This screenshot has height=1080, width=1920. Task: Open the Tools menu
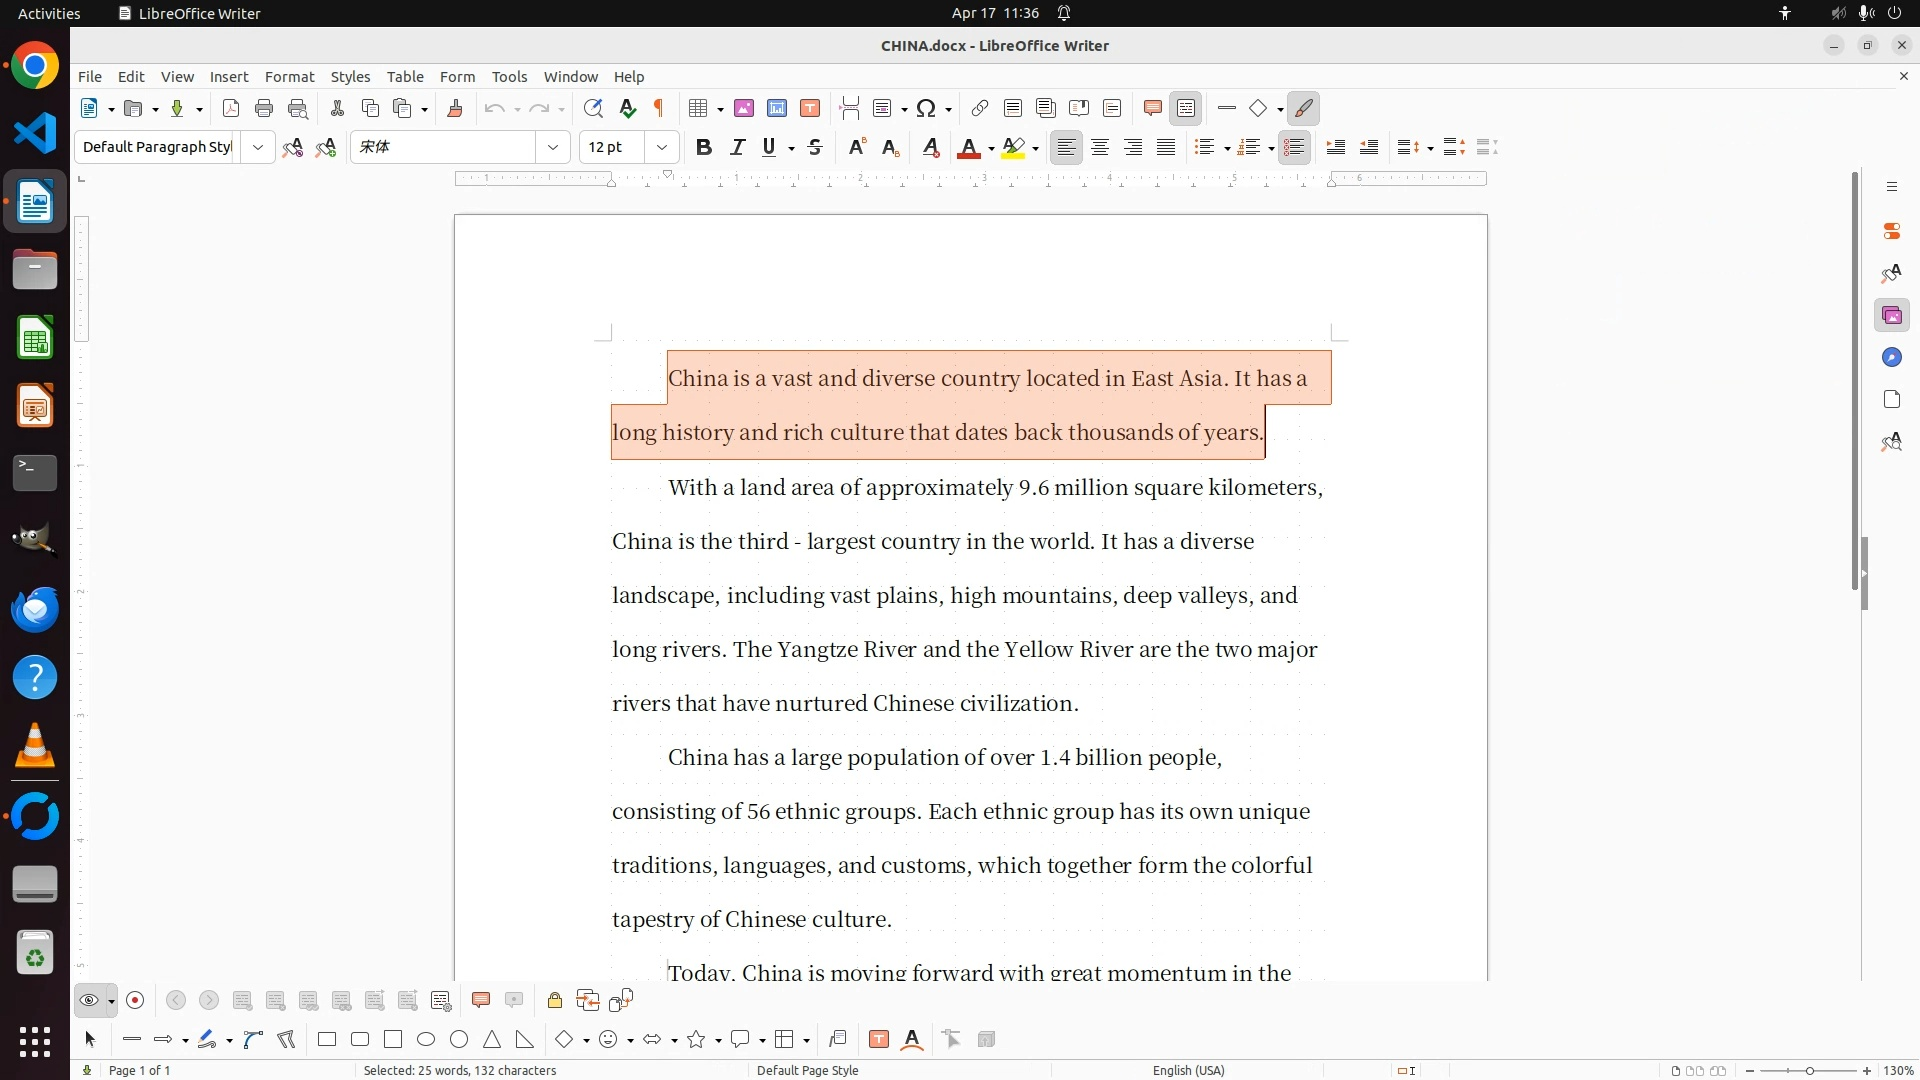509,77
